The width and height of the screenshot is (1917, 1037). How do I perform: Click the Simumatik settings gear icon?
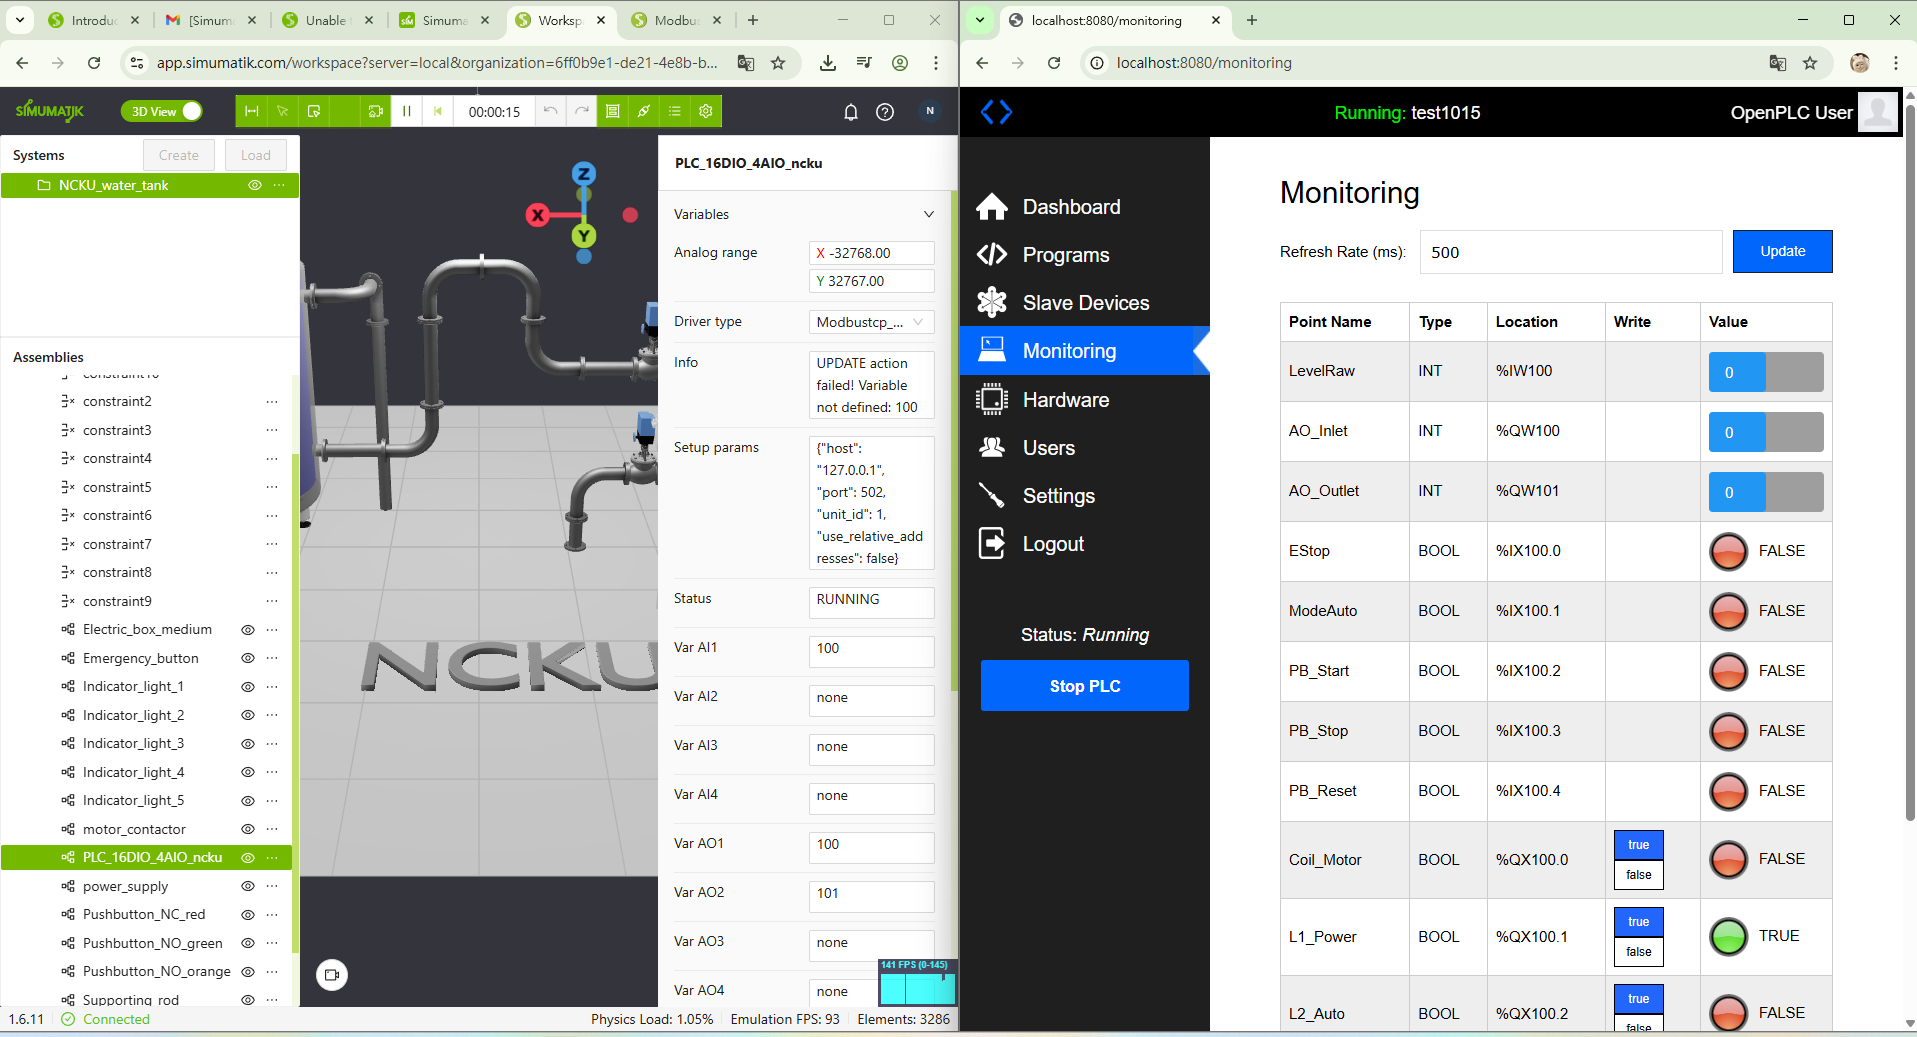point(706,111)
